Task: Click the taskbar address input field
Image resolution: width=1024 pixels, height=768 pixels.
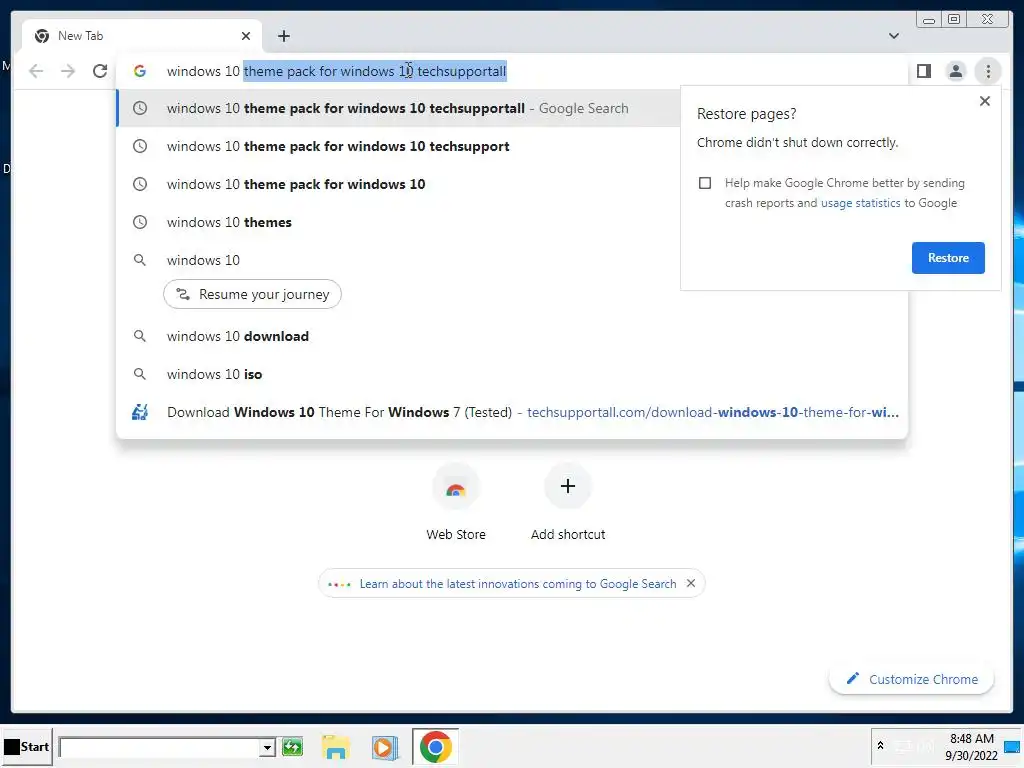Action: click(159, 747)
